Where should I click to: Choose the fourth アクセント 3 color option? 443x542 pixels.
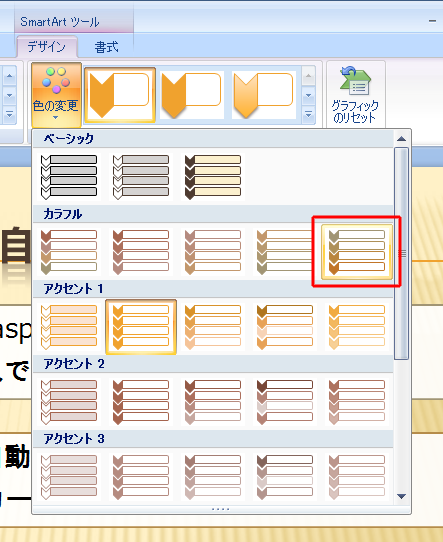point(285,477)
